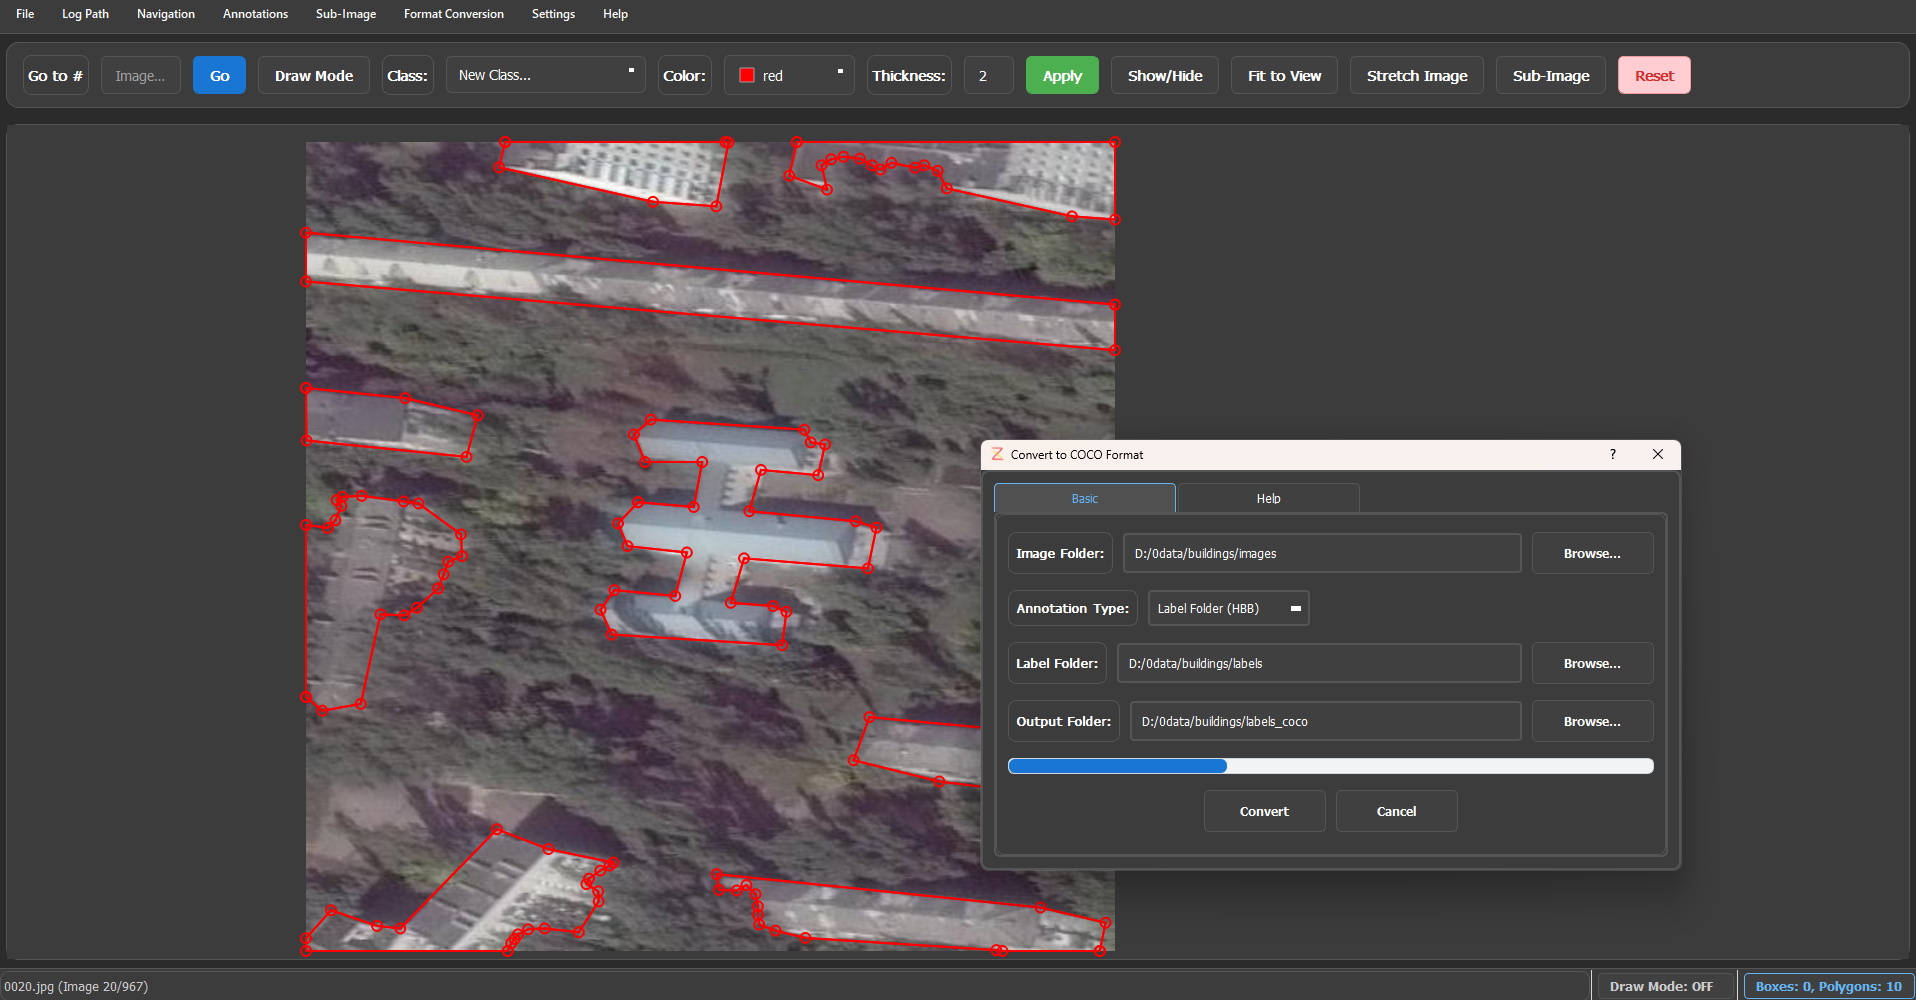Open the Format Conversion menu
Image resolution: width=1916 pixels, height=1000 pixels.
453,14
